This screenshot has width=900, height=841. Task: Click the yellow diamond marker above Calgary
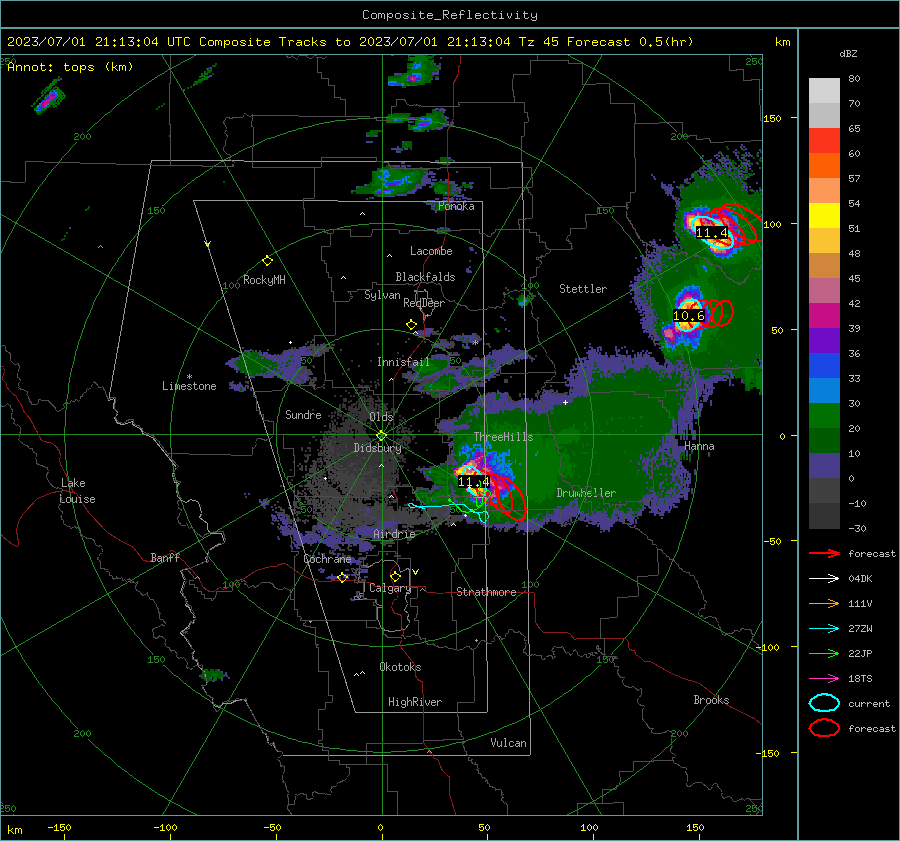(x=395, y=576)
